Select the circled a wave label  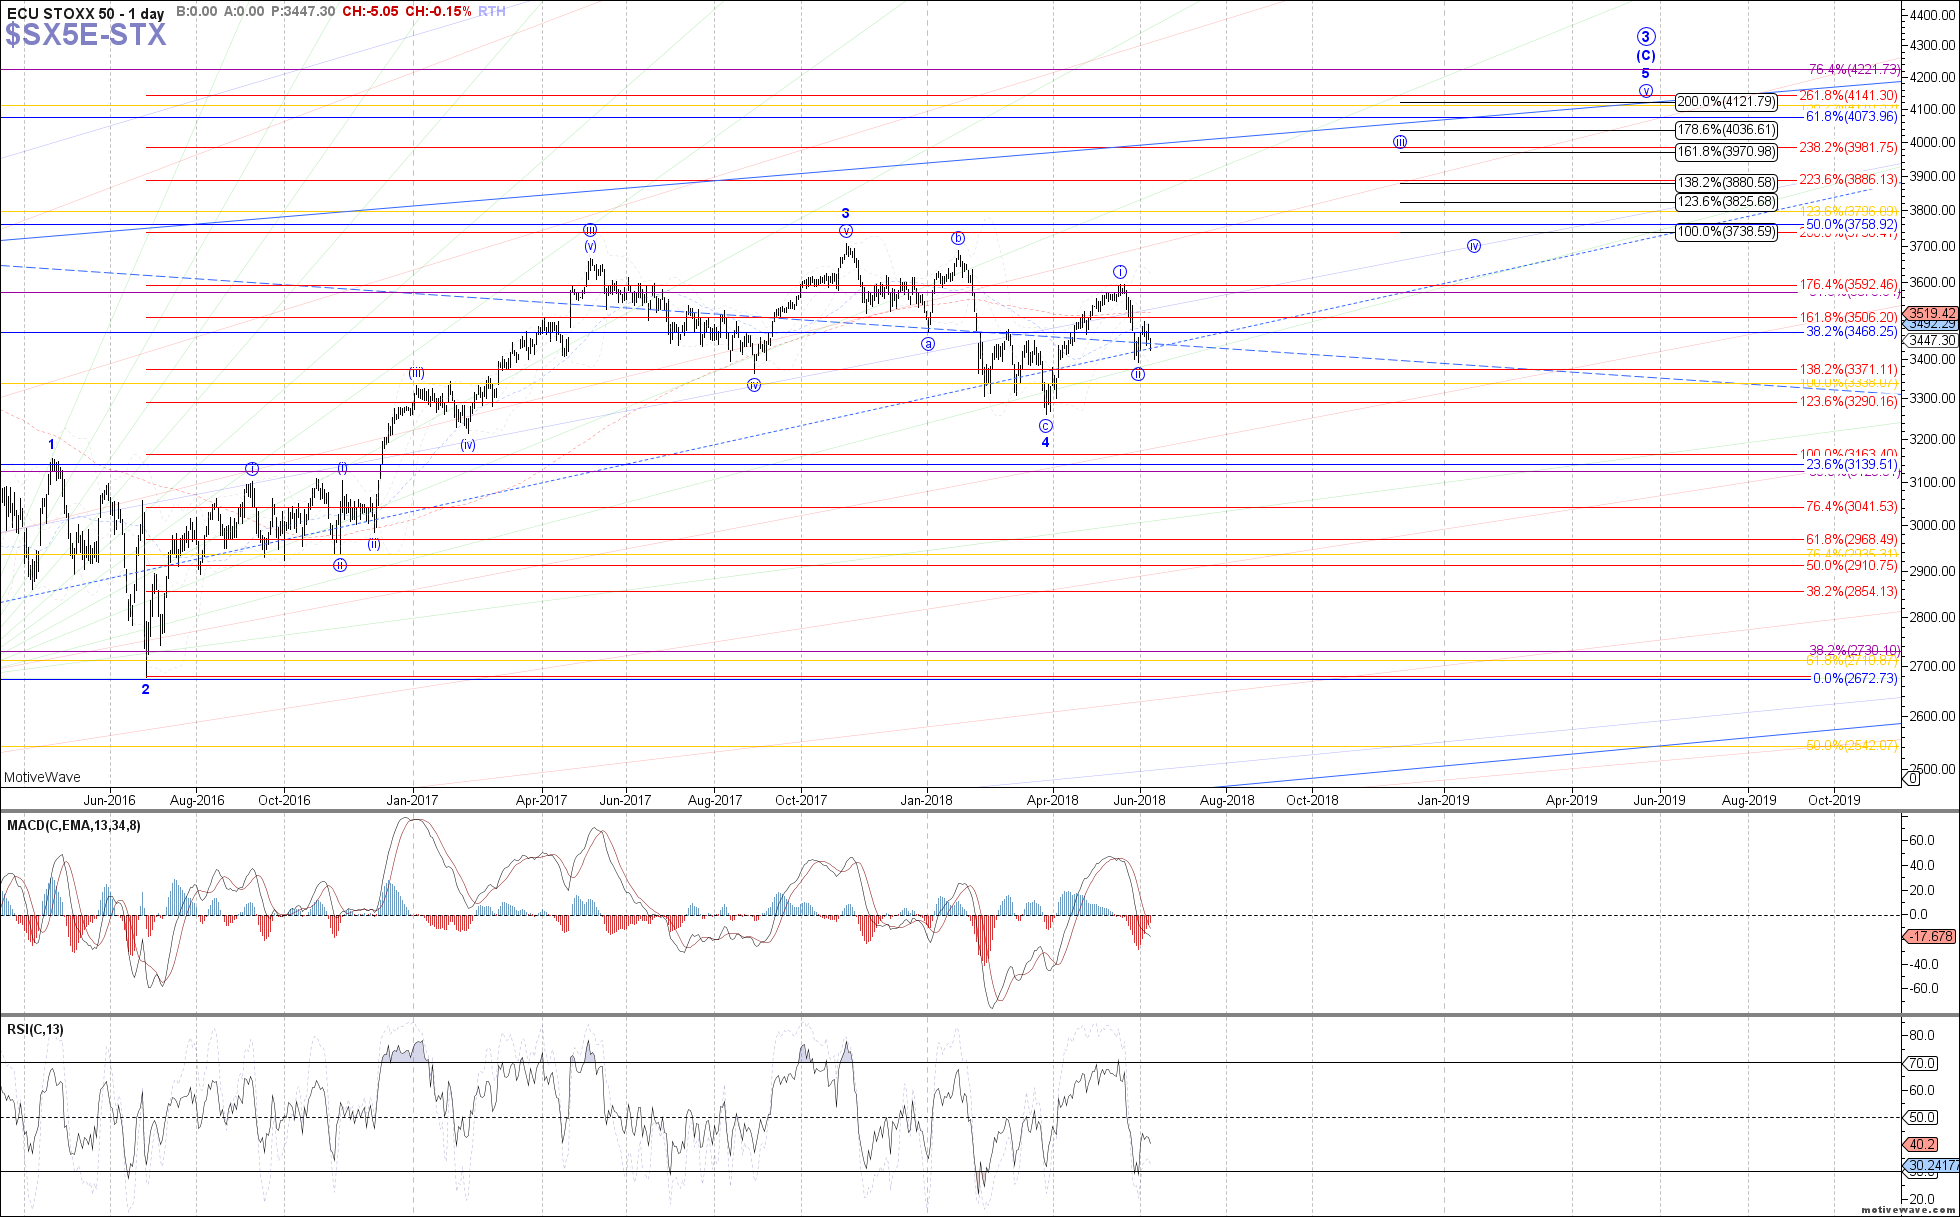pos(928,344)
